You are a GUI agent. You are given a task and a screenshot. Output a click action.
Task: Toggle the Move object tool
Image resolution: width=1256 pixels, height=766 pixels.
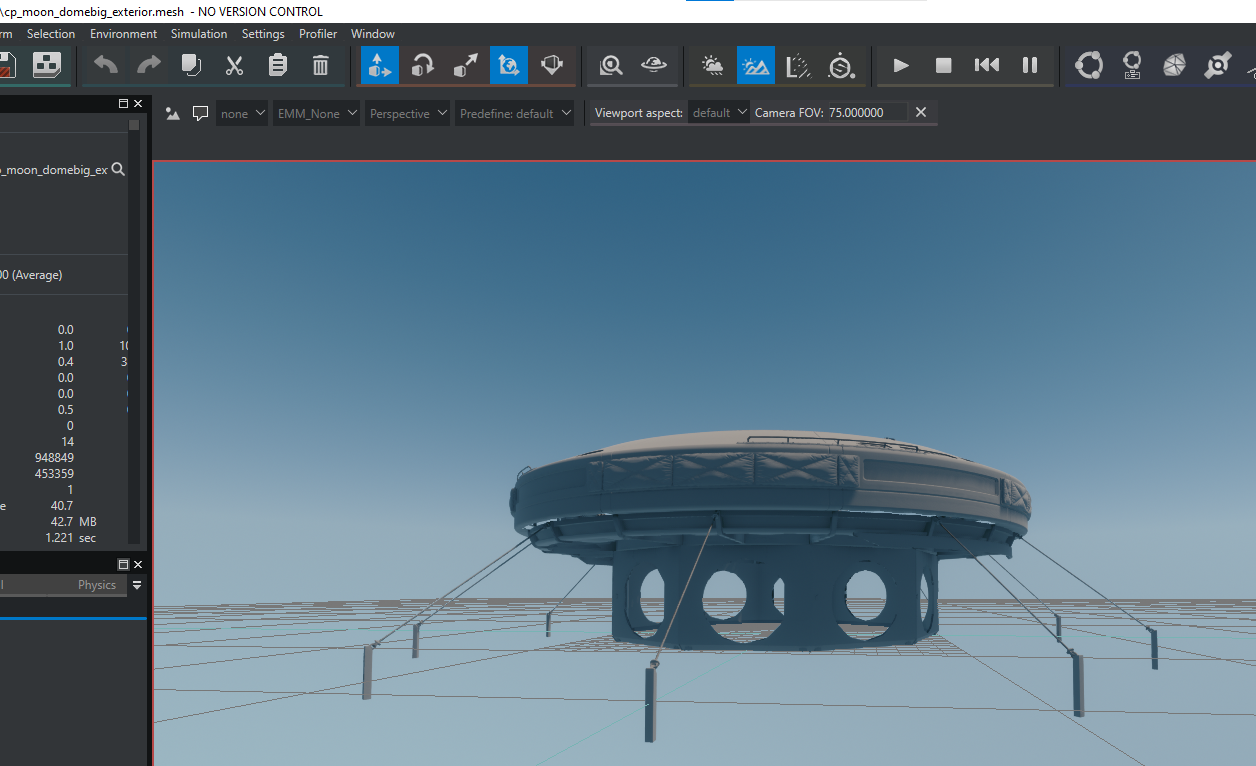coord(380,66)
